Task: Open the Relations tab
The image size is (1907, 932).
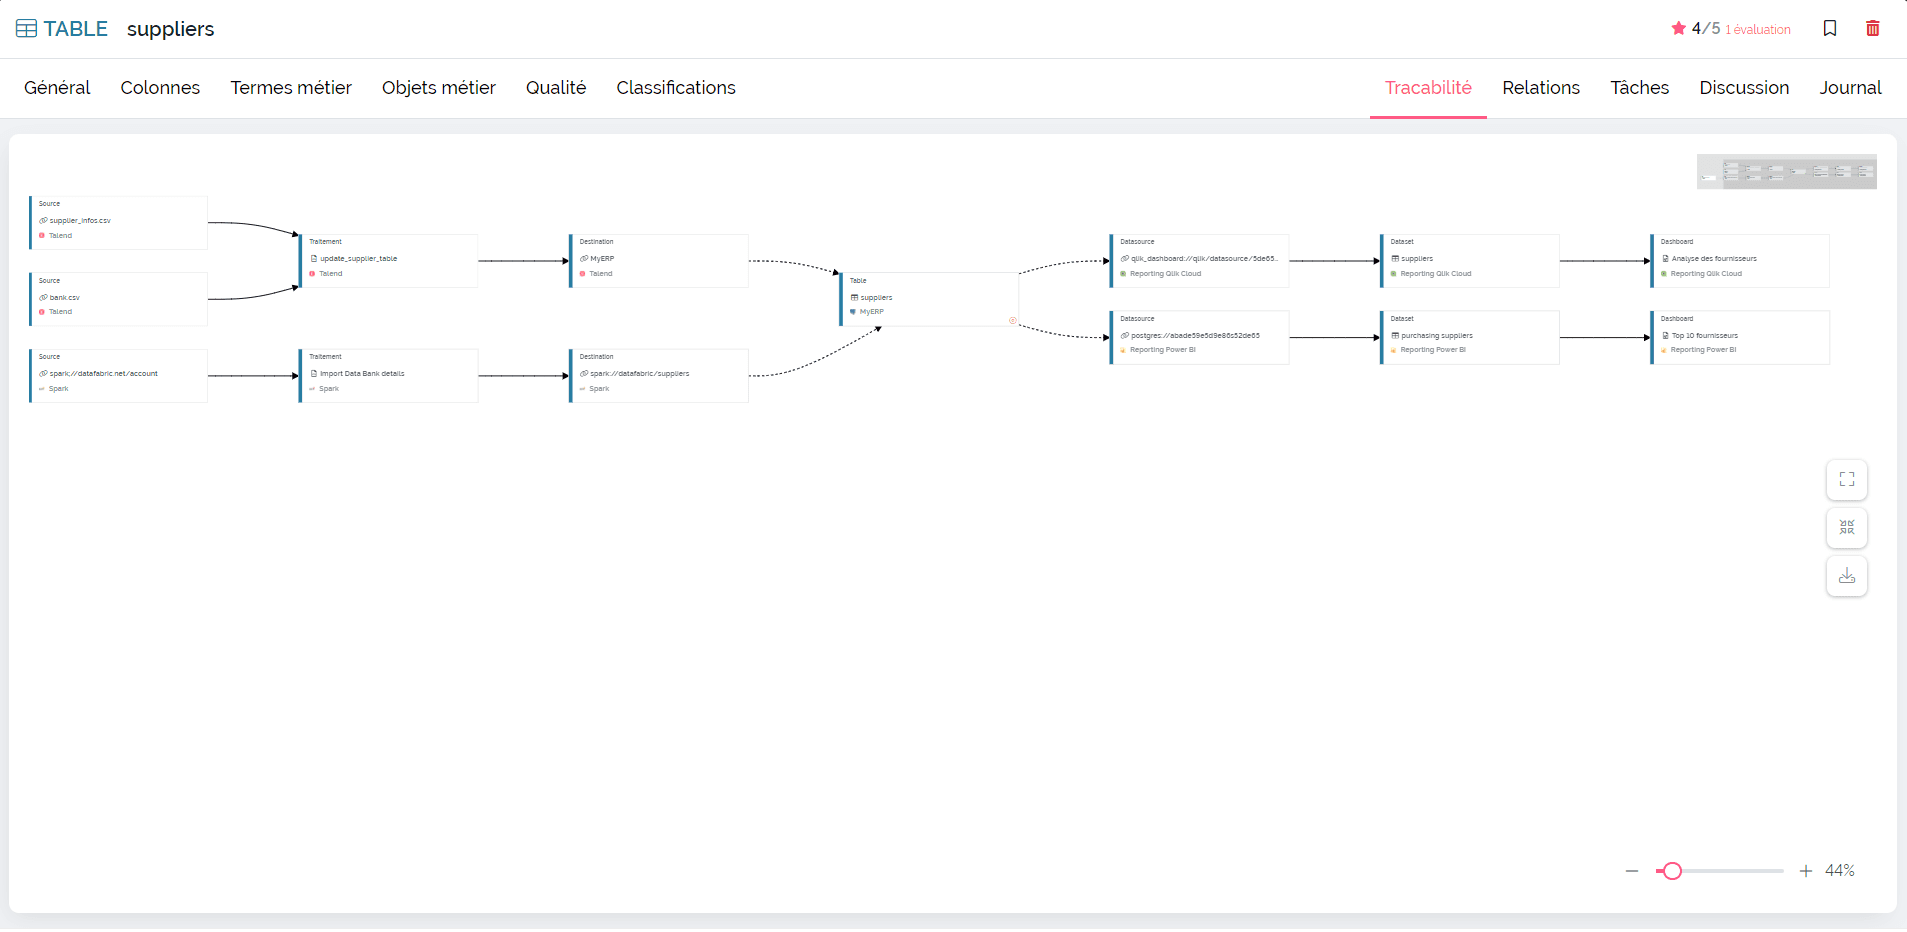Action: click(x=1541, y=88)
